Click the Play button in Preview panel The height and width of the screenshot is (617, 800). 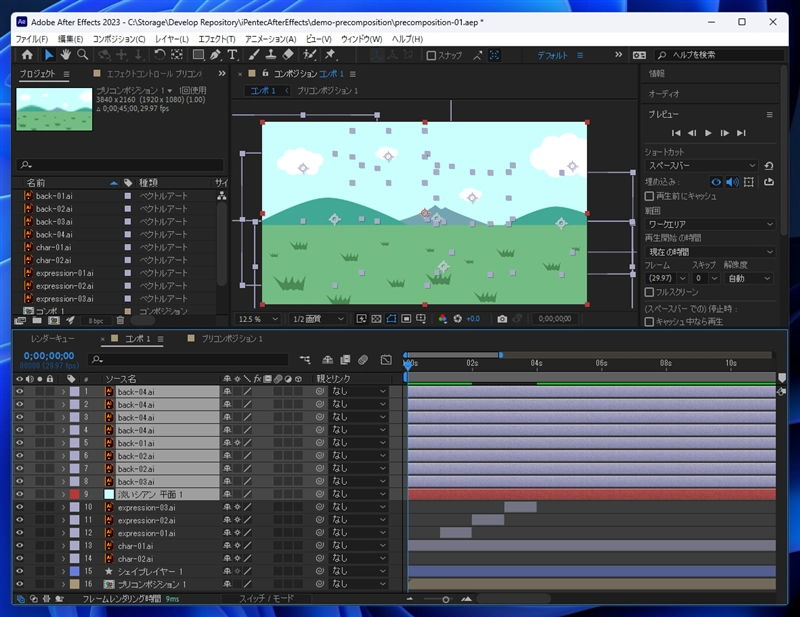click(708, 133)
